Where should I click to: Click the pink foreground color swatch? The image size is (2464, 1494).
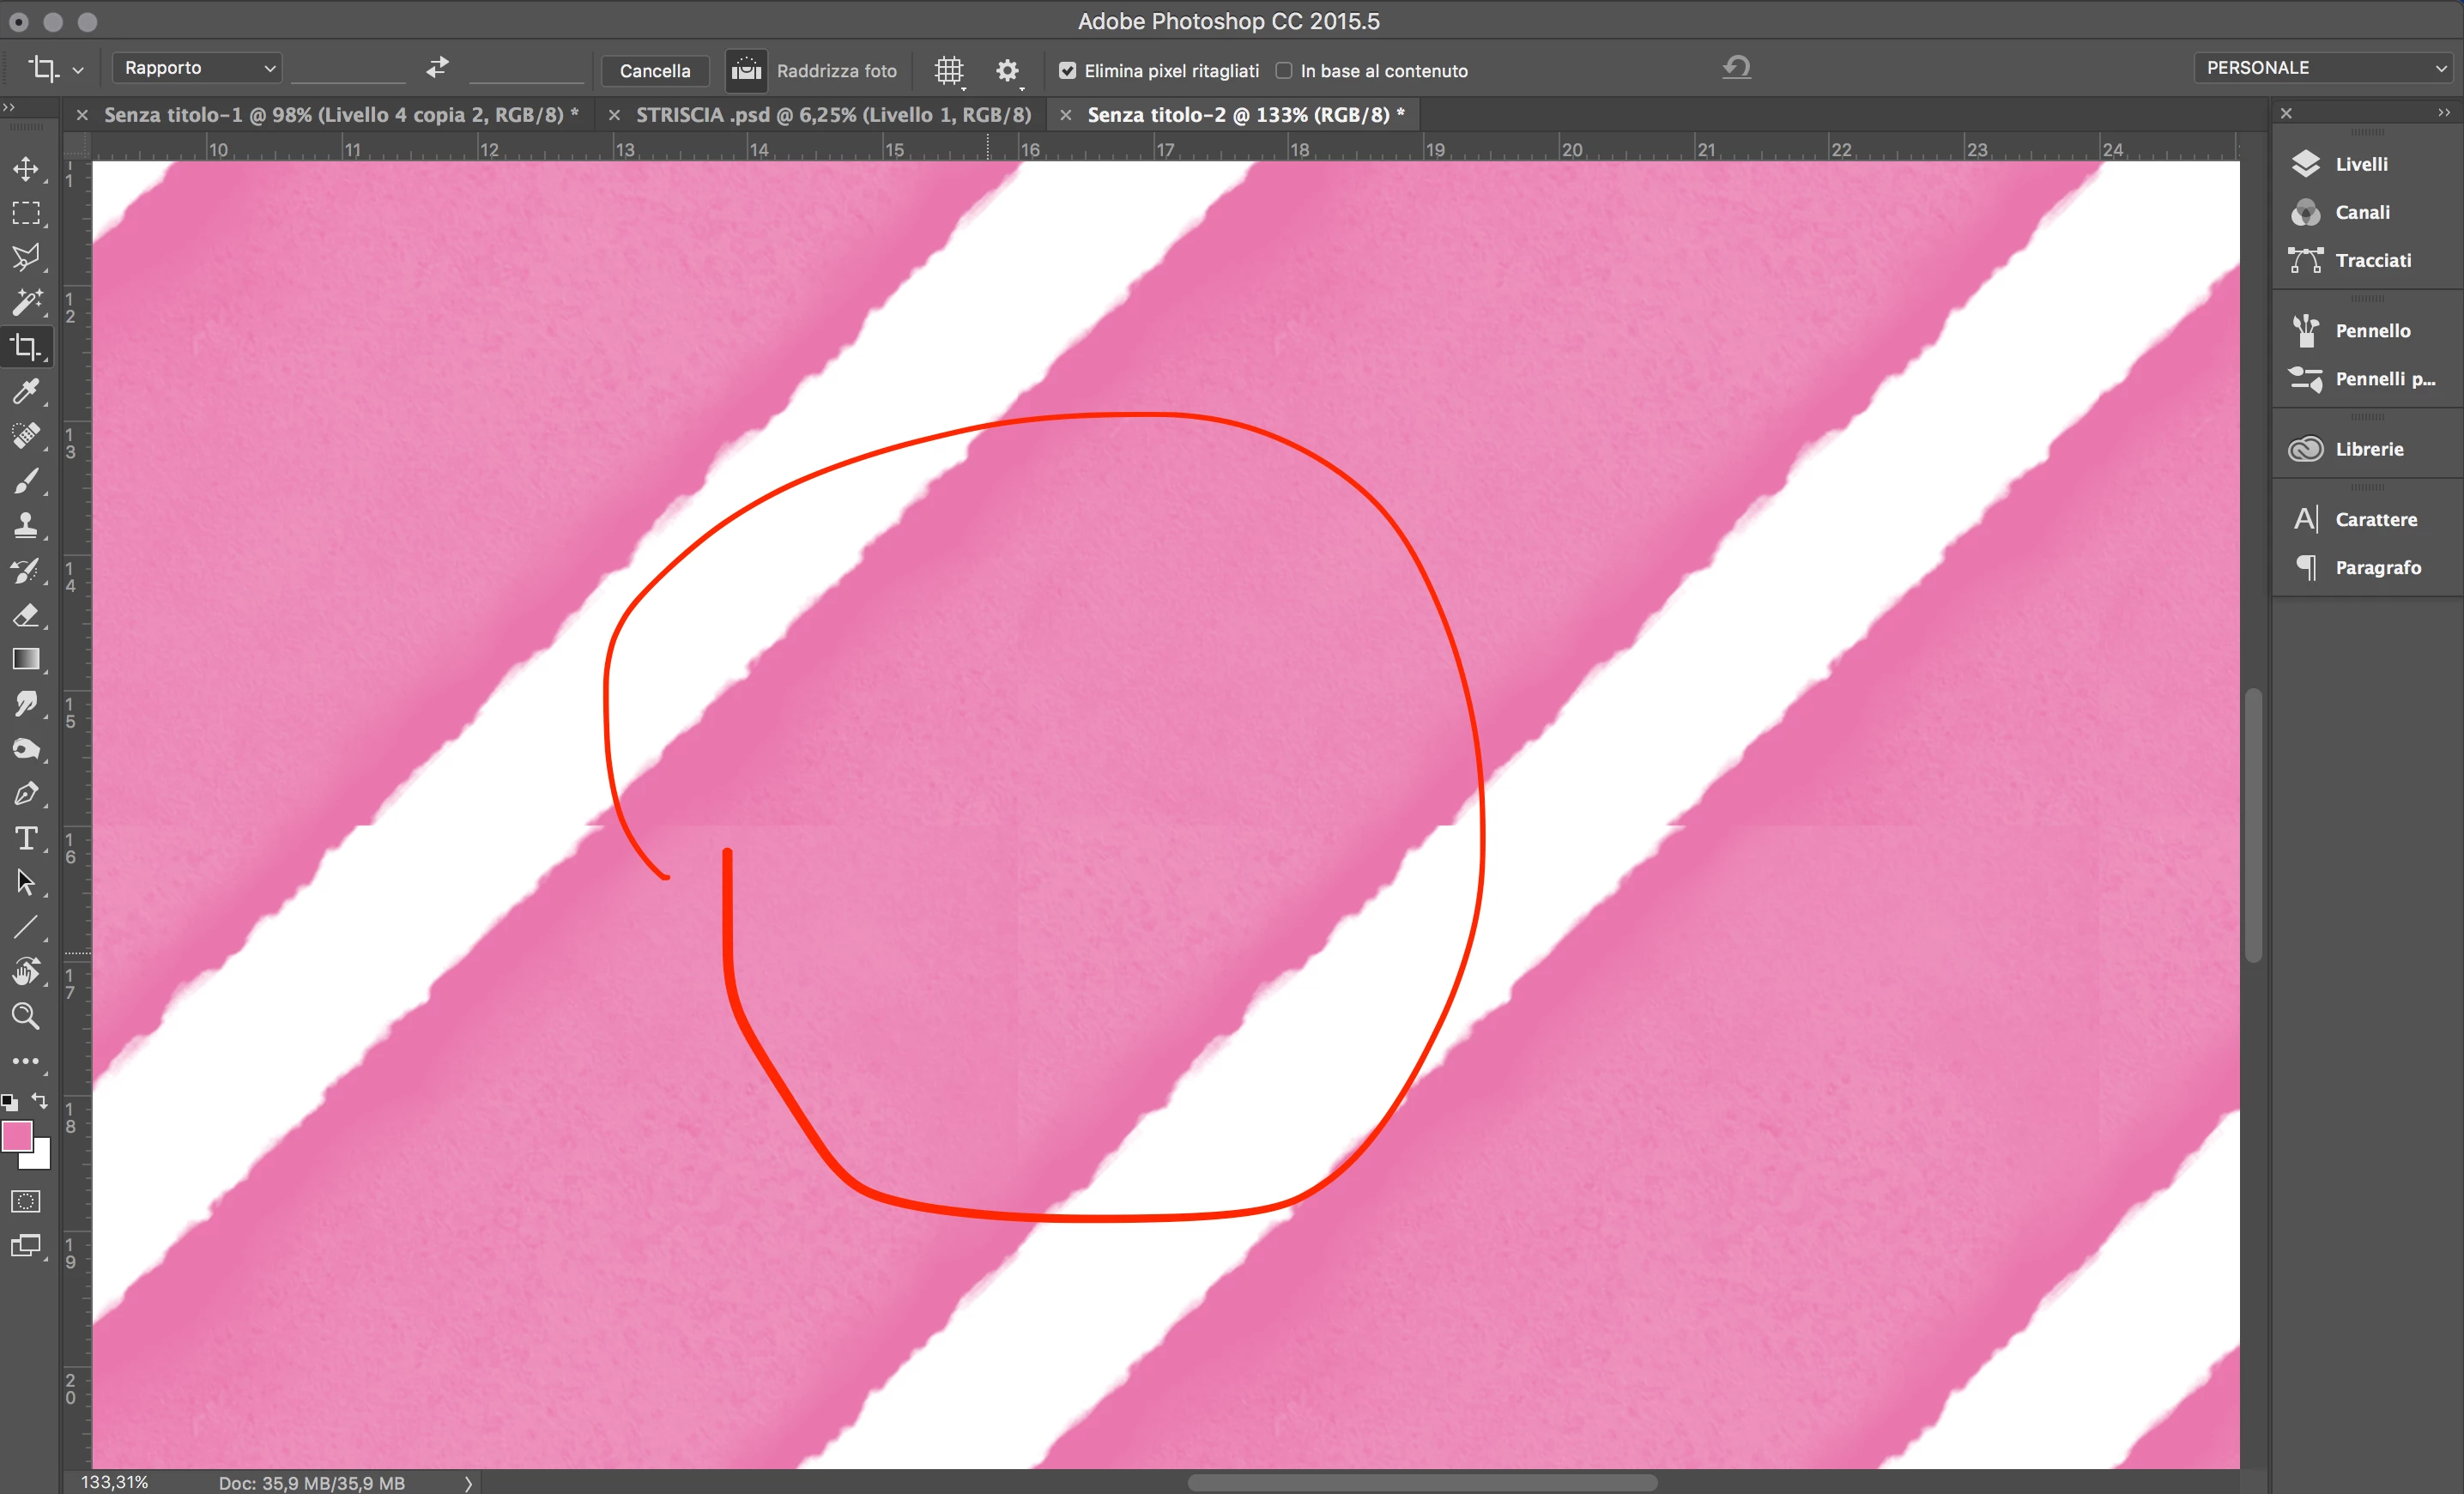[x=17, y=1136]
